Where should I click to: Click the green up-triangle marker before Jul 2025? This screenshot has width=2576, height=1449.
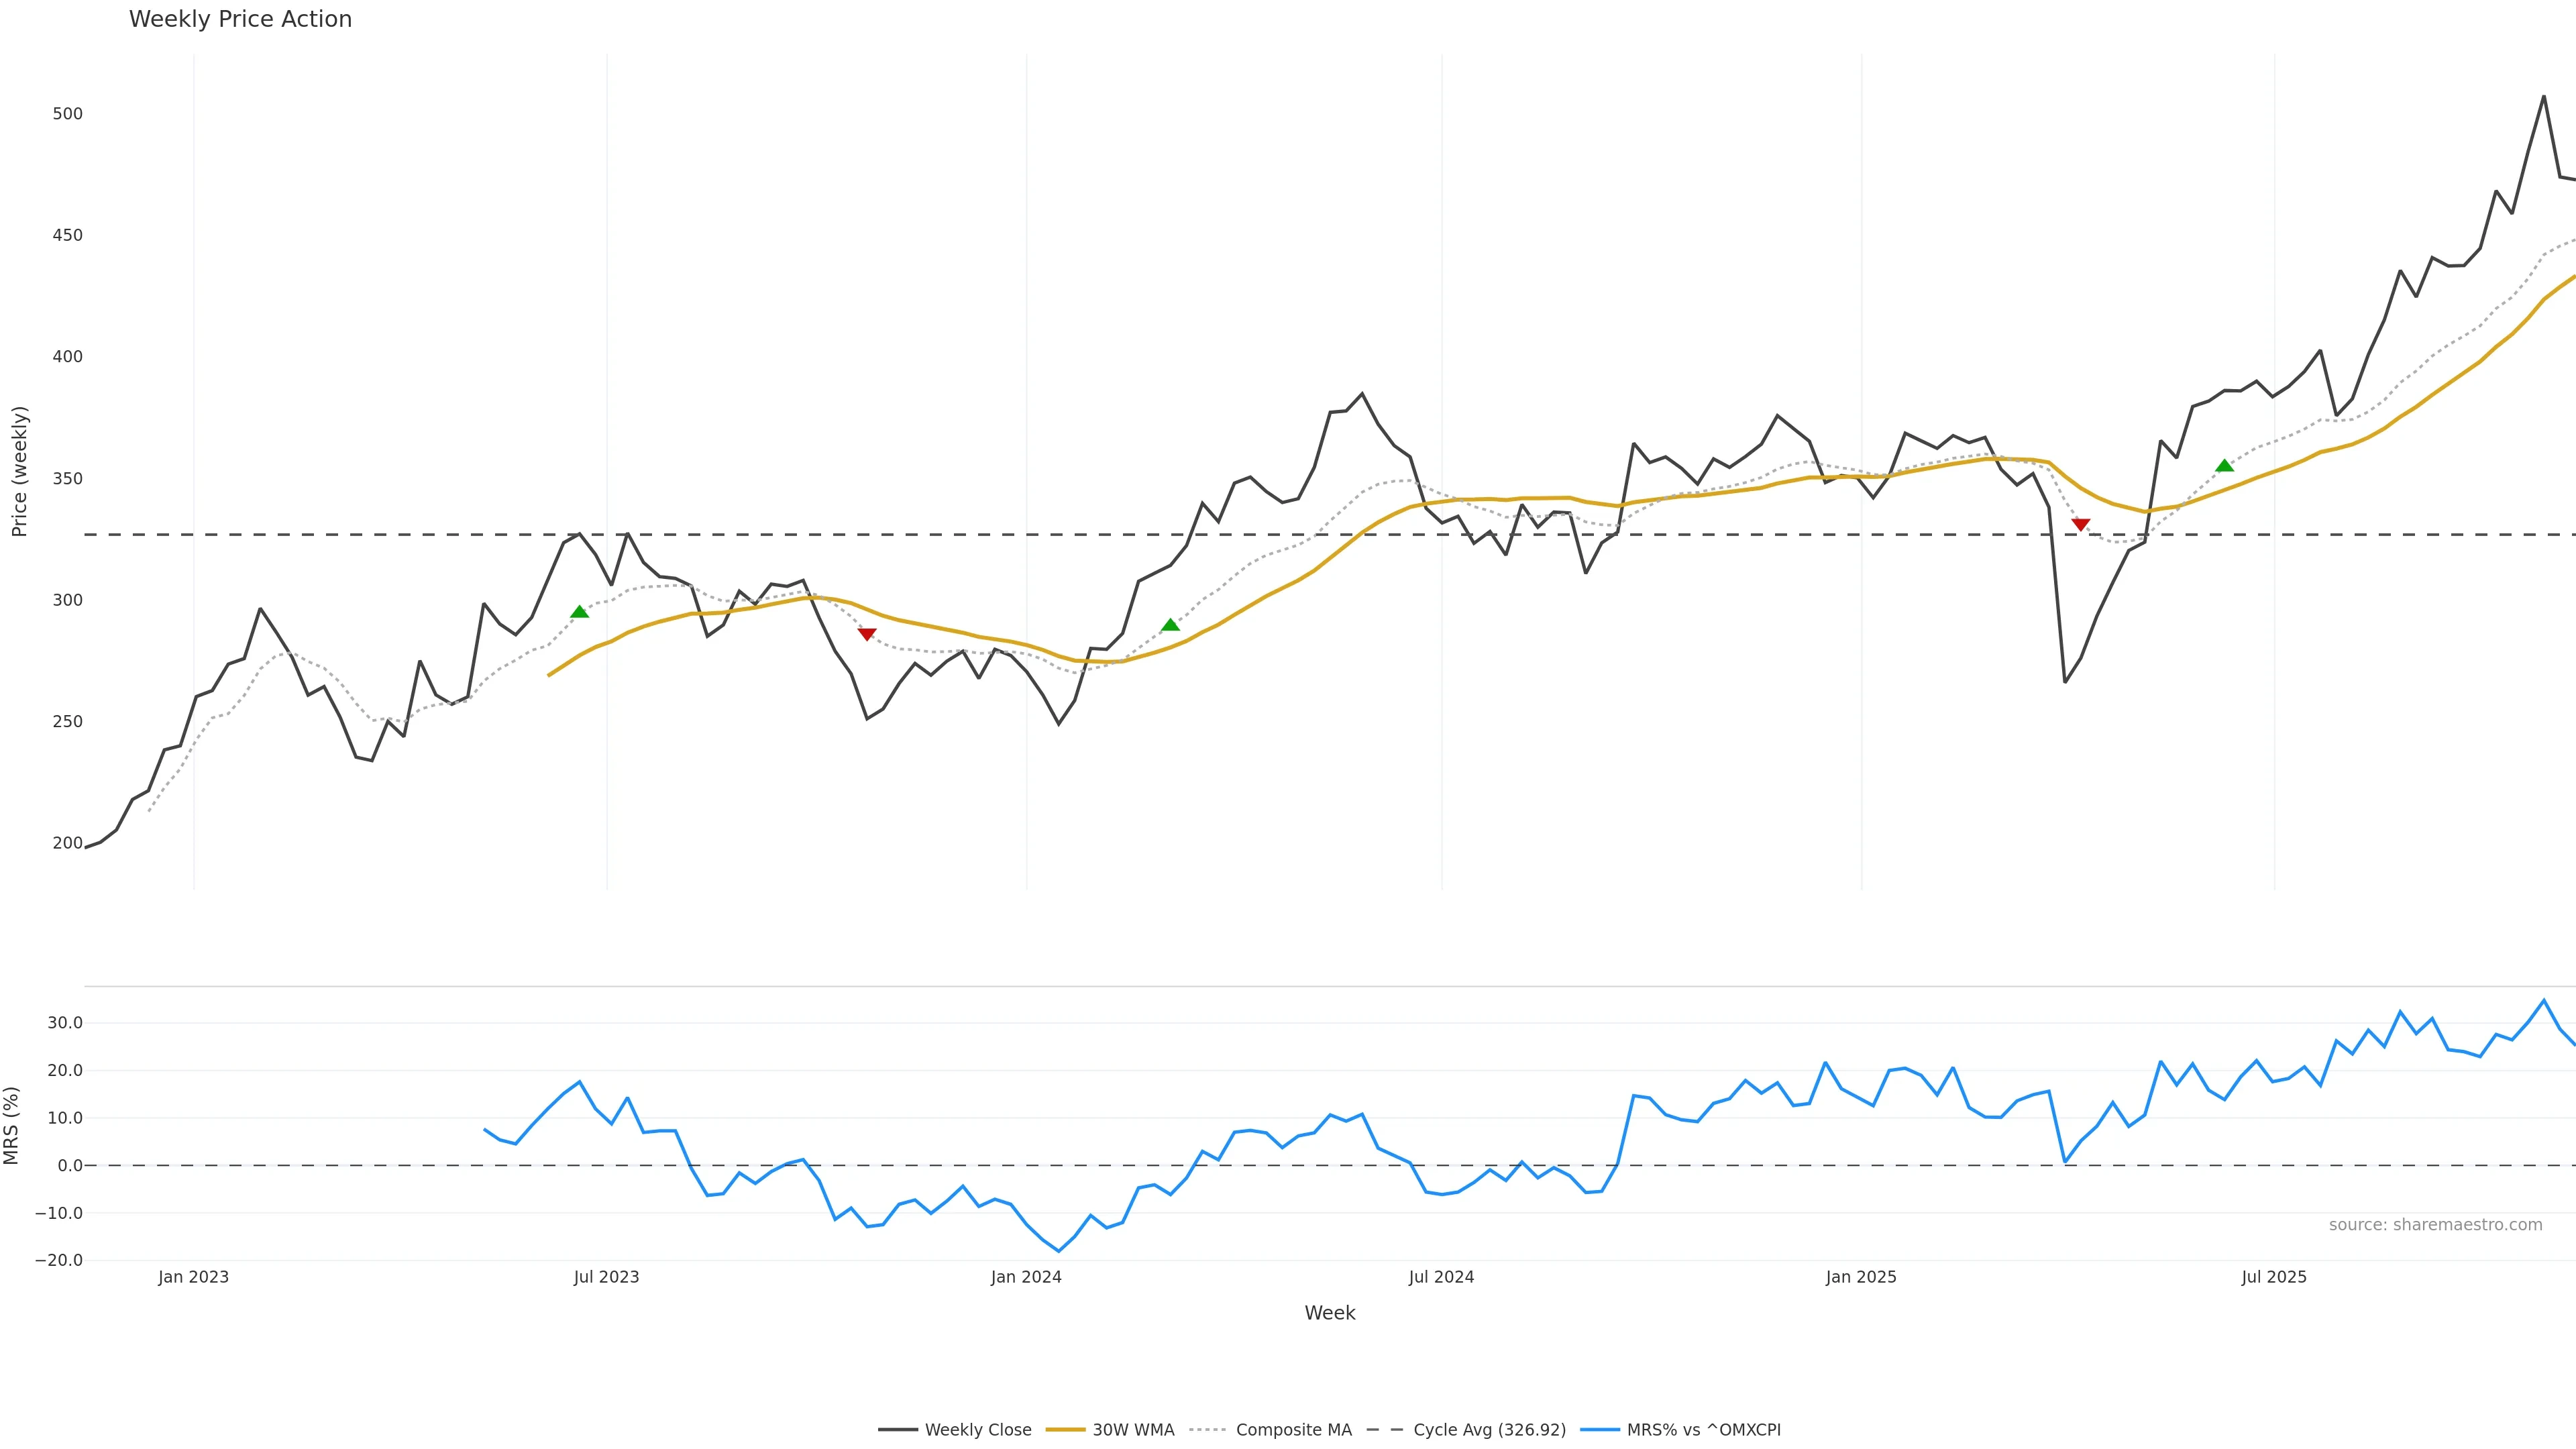[2224, 465]
